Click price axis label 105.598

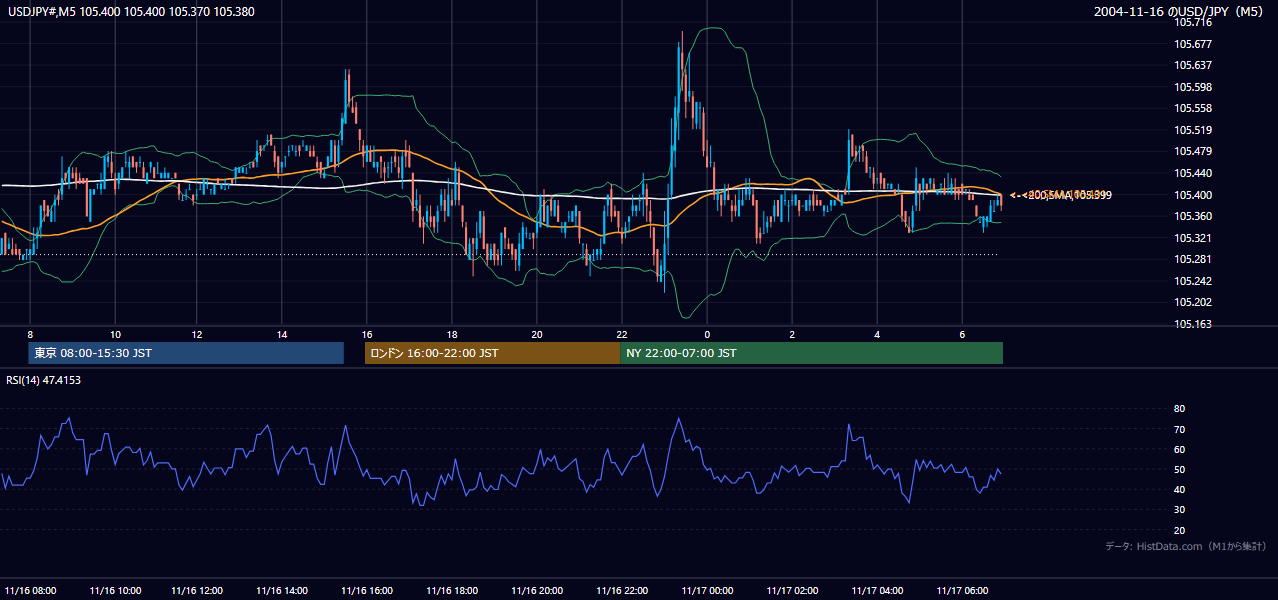coord(1192,87)
